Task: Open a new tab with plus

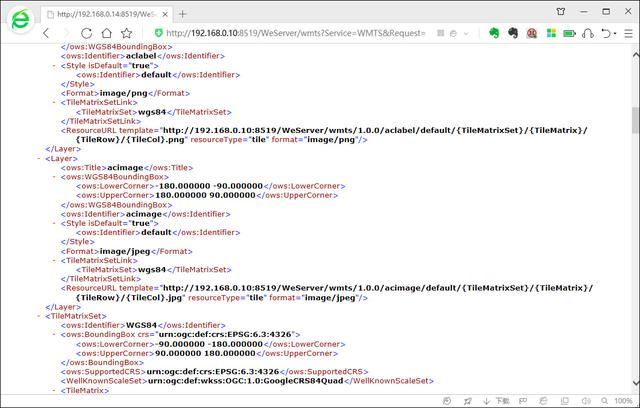Action: (x=182, y=14)
